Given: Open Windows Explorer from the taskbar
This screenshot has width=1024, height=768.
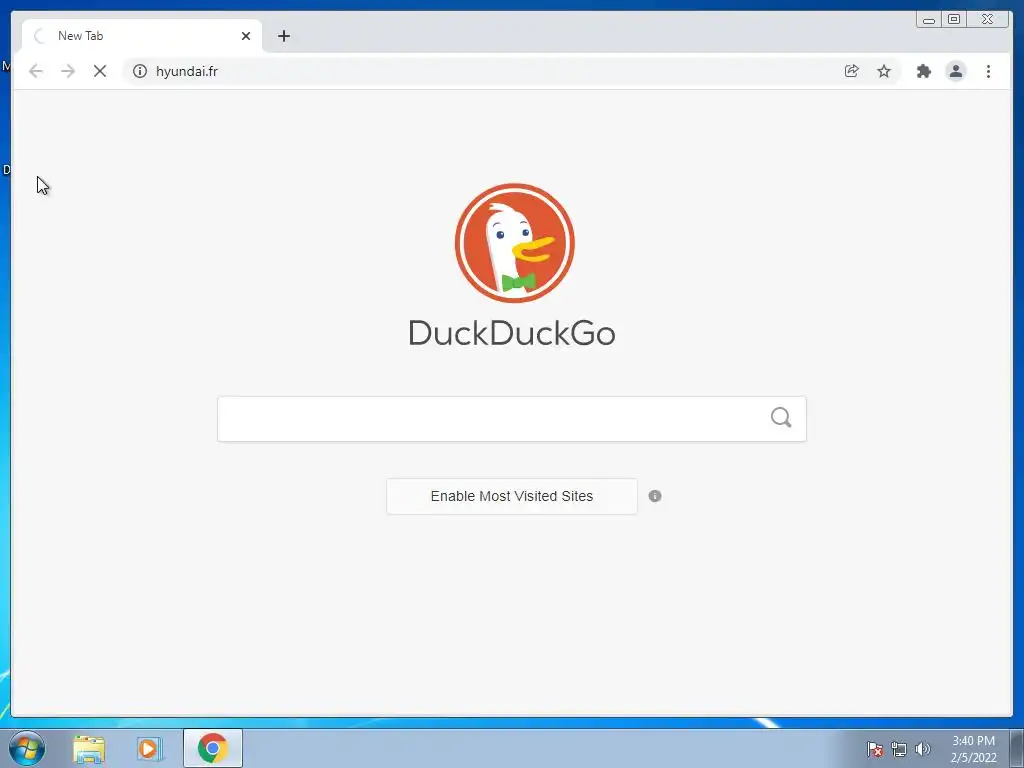Looking at the screenshot, I should point(89,749).
